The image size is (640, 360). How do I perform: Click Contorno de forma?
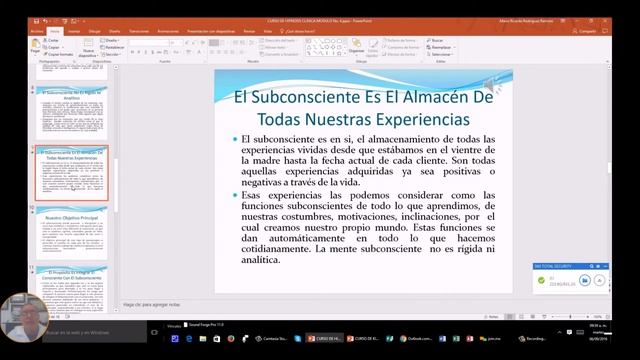400,47
